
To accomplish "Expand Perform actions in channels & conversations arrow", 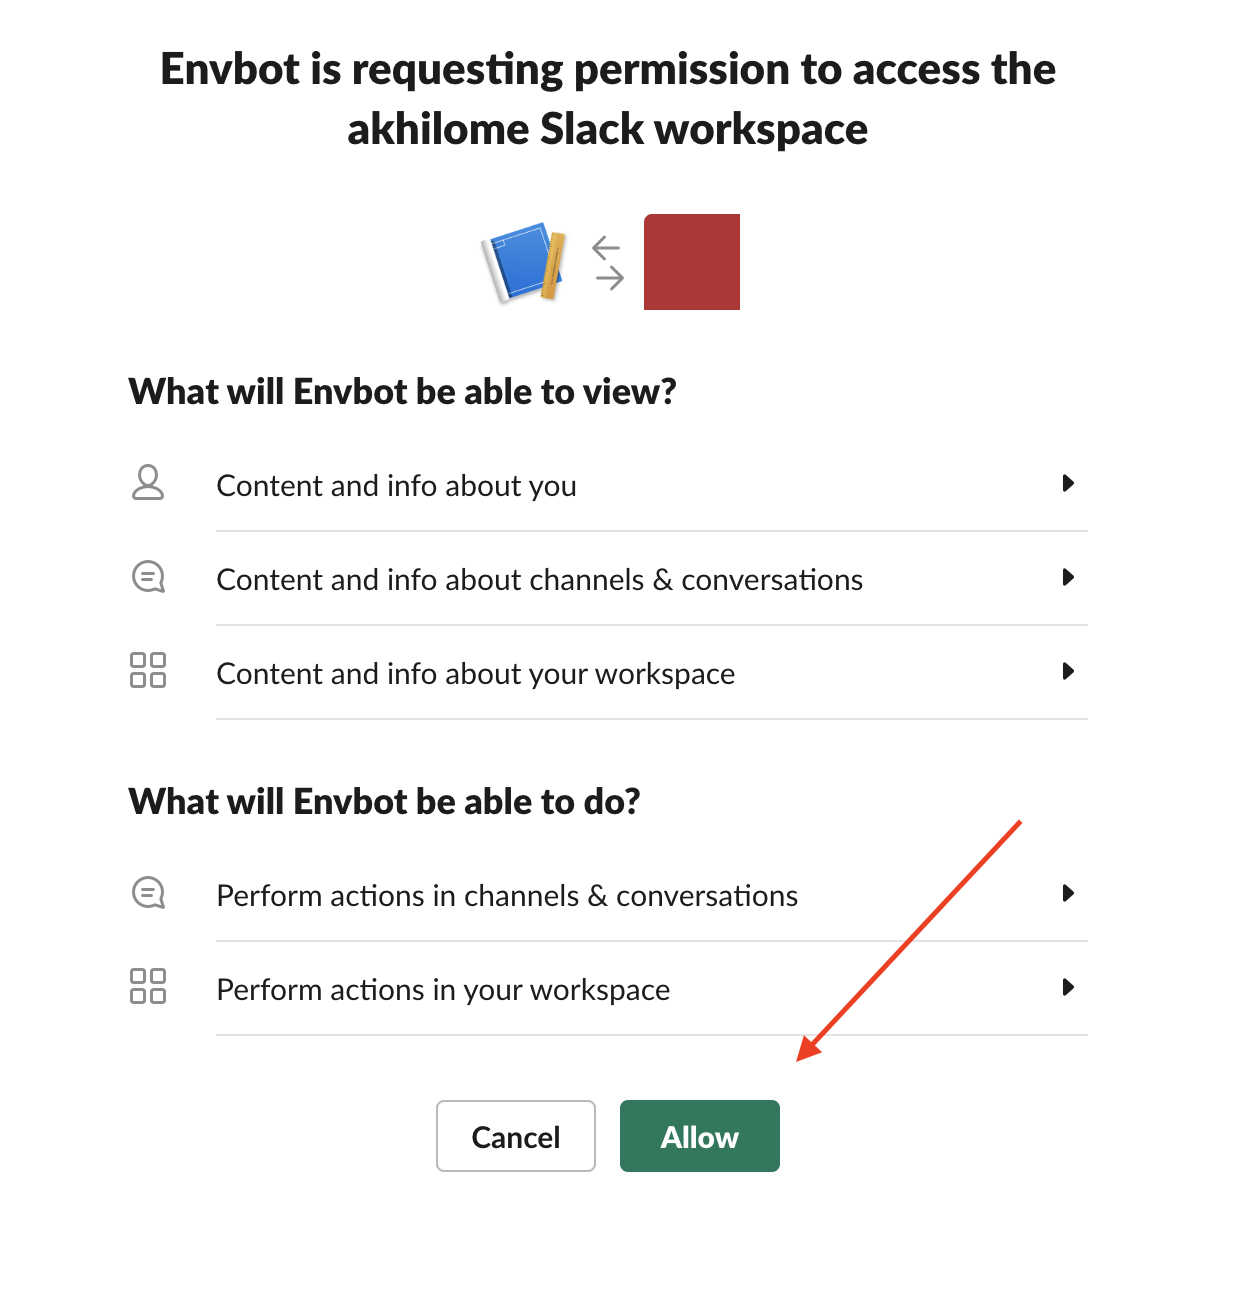I will (1067, 893).
